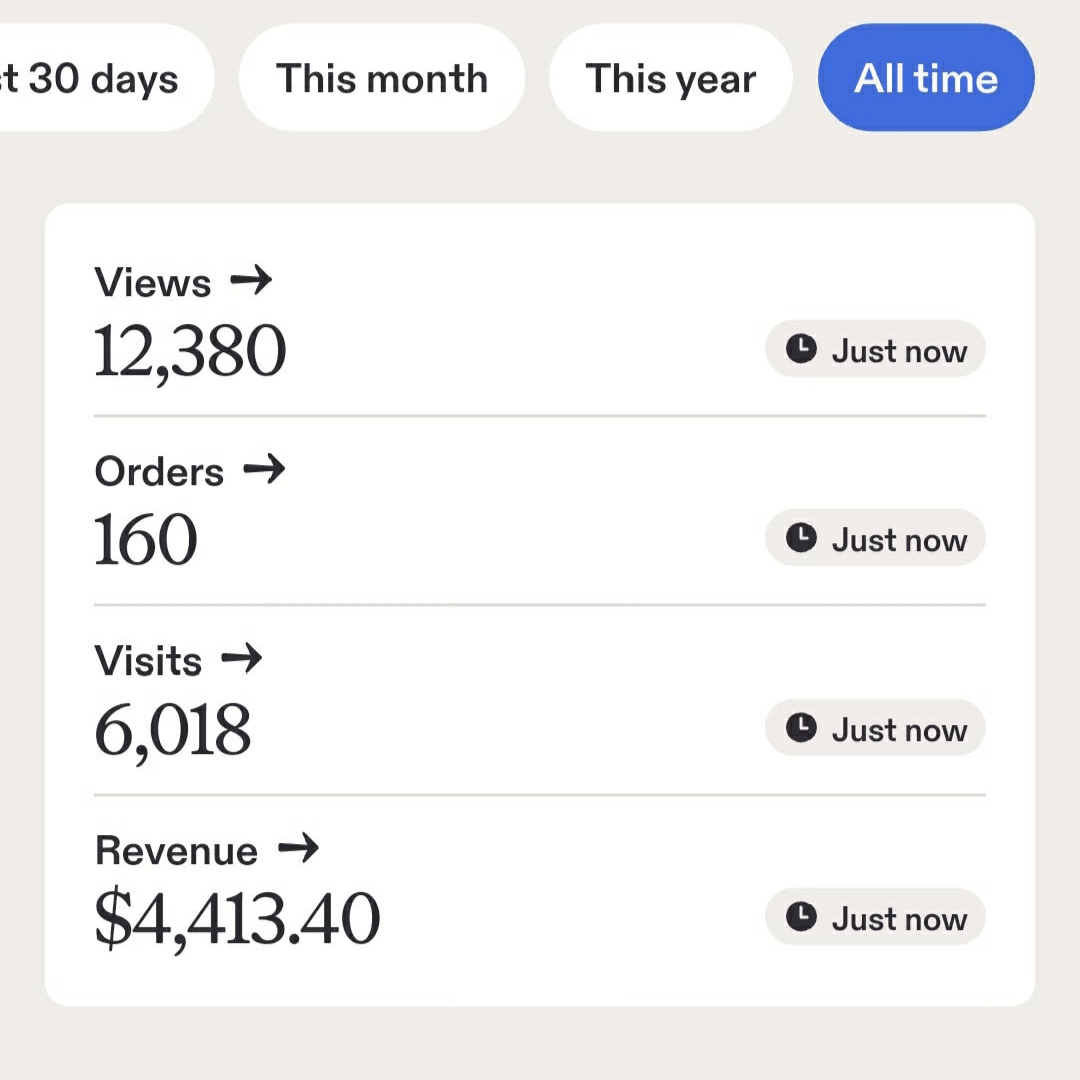
Task: Click the arrow icon next to Visits
Action: tap(241, 658)
